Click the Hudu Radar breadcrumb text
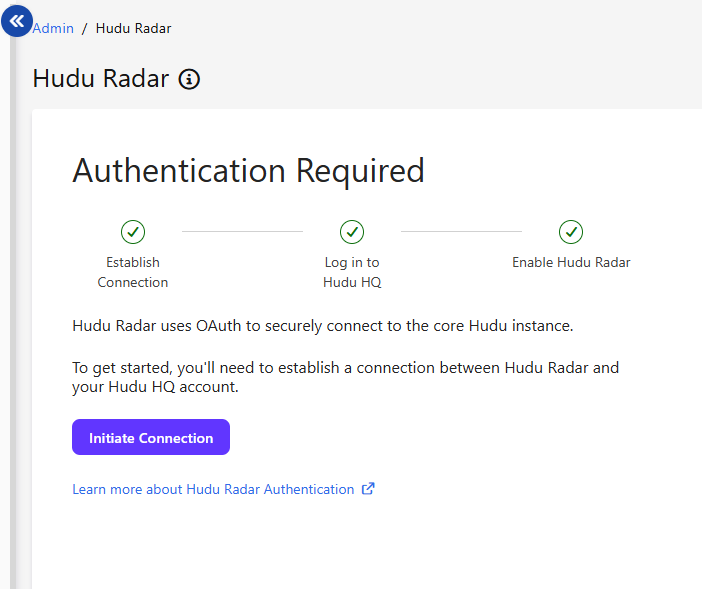This screenshot has height=589, width=702. (133, 28)
